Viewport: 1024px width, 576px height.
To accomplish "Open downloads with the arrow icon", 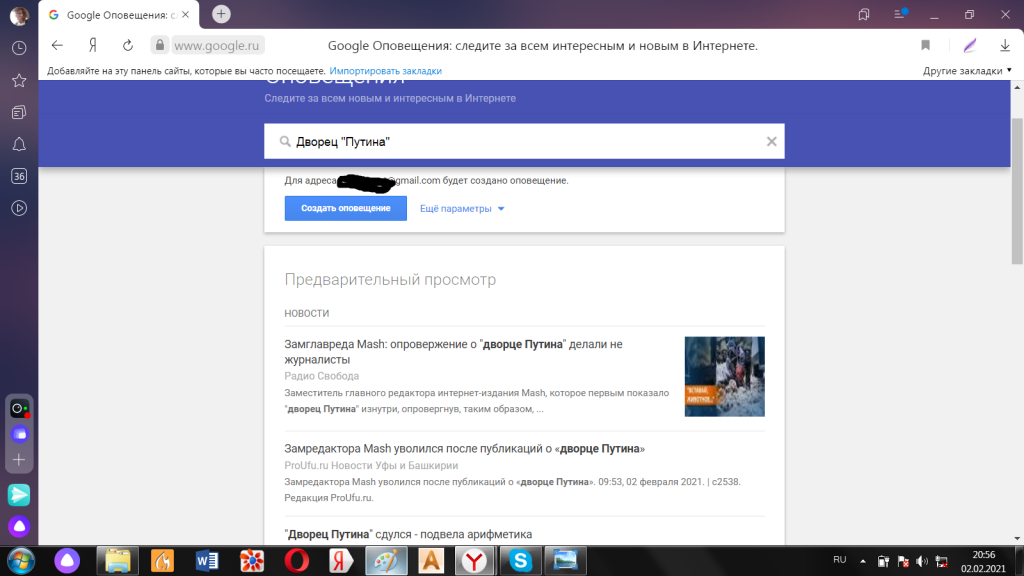I will [x=1005, y=45].
